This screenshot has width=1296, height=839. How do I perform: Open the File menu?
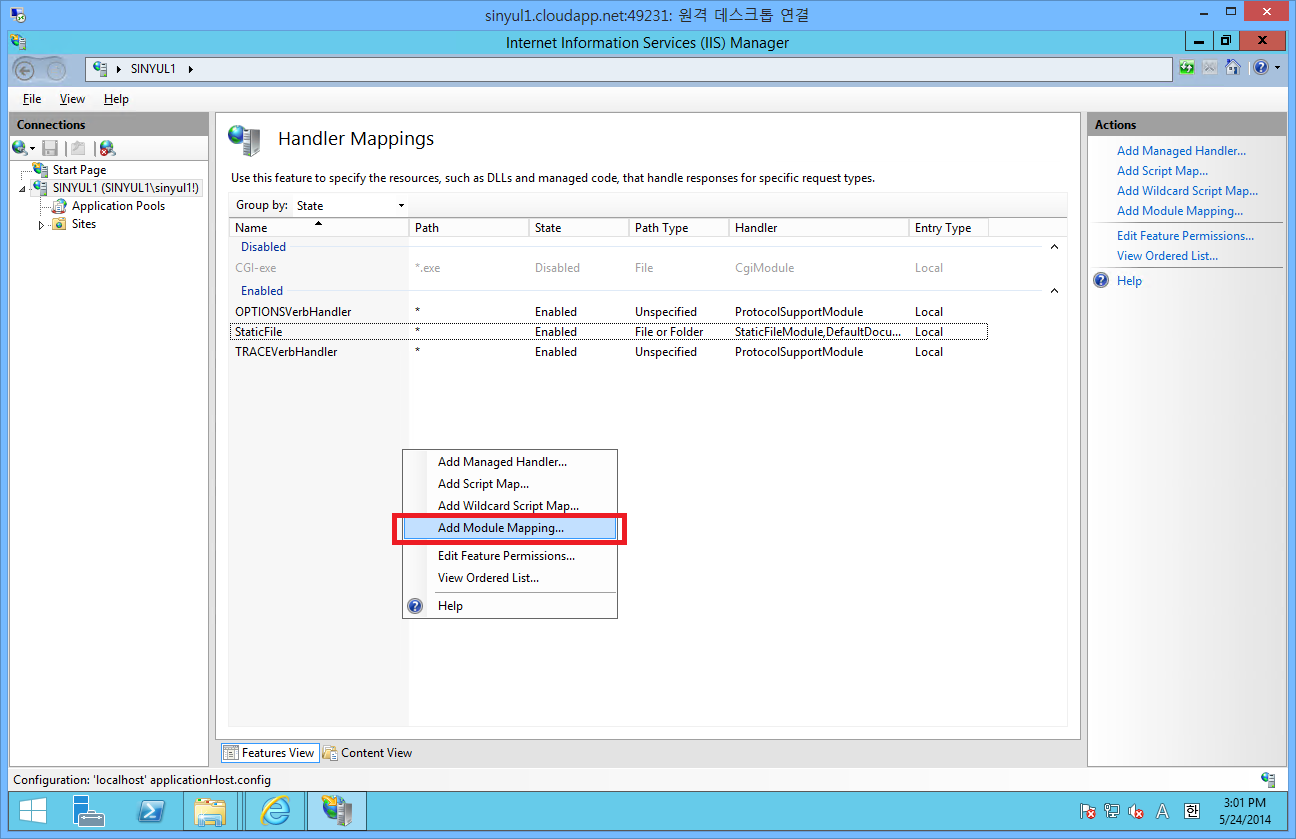[32, 99]
